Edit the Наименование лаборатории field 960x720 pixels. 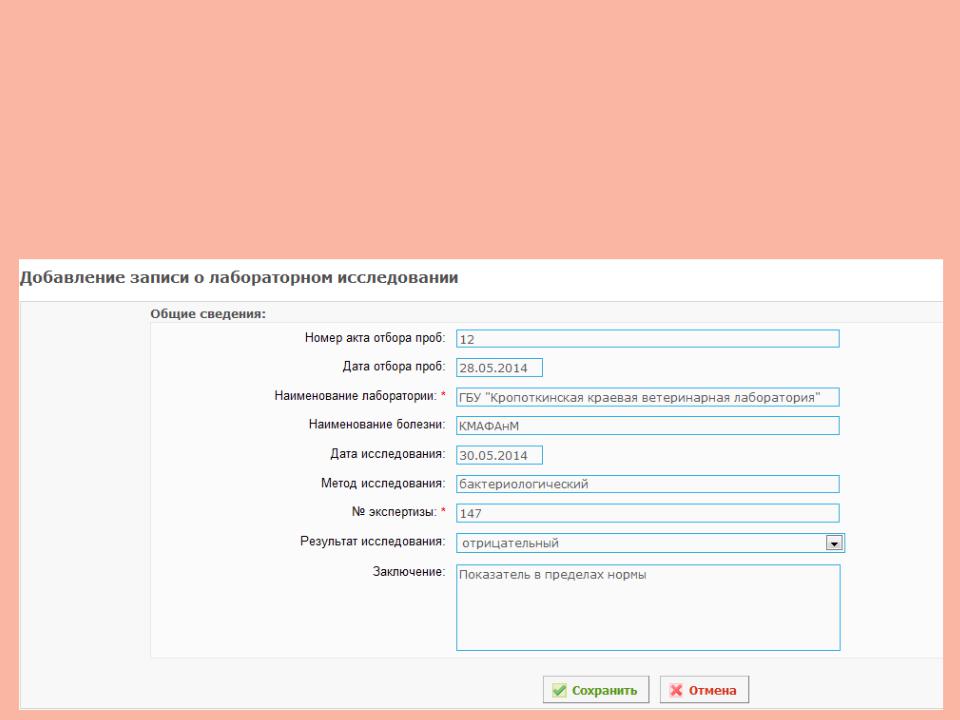[x=648, y=397]
